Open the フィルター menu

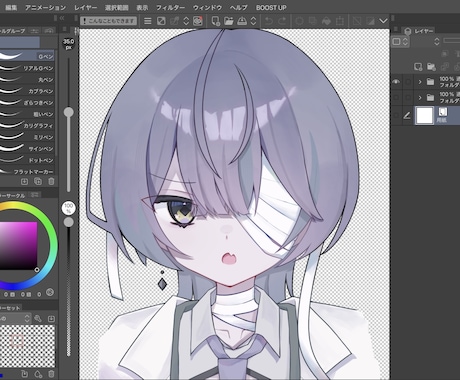click(x=170, y=7)
